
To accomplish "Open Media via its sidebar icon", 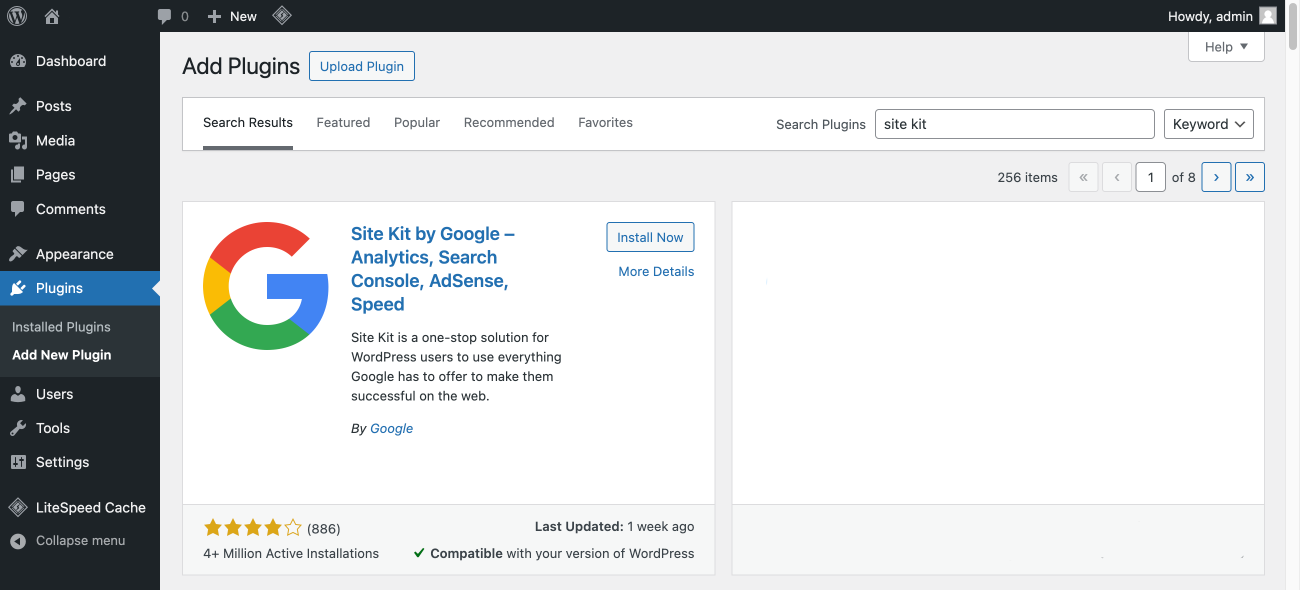I will (20, 140).
